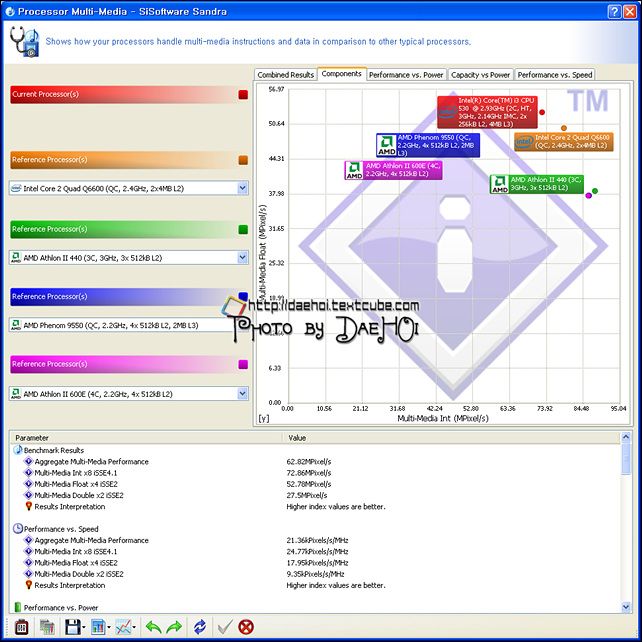Go back with the green left arrow
Screen dimensions: 642x642
154,627
